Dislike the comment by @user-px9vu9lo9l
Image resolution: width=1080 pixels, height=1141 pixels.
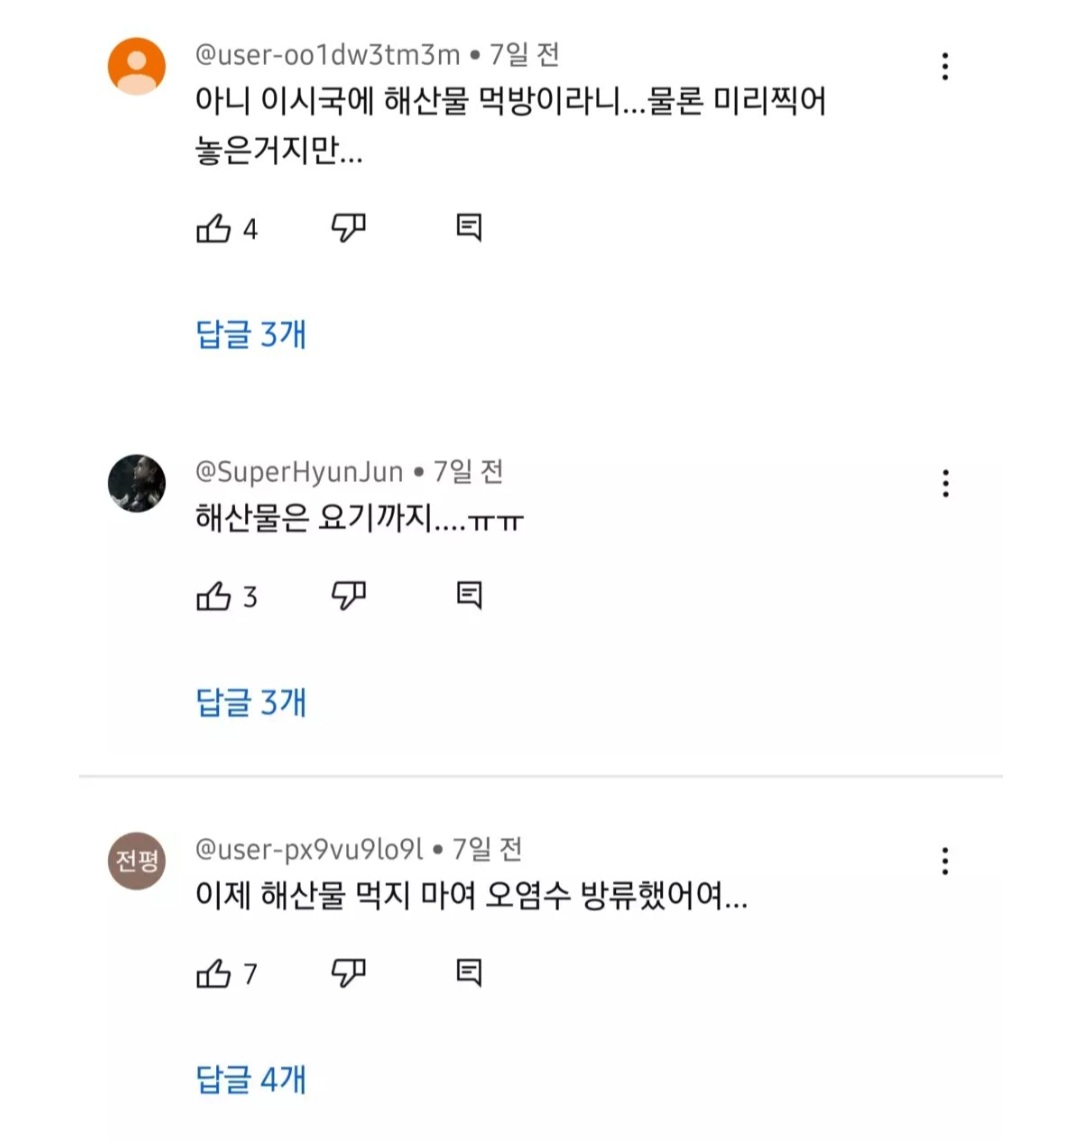click(348, 973)
